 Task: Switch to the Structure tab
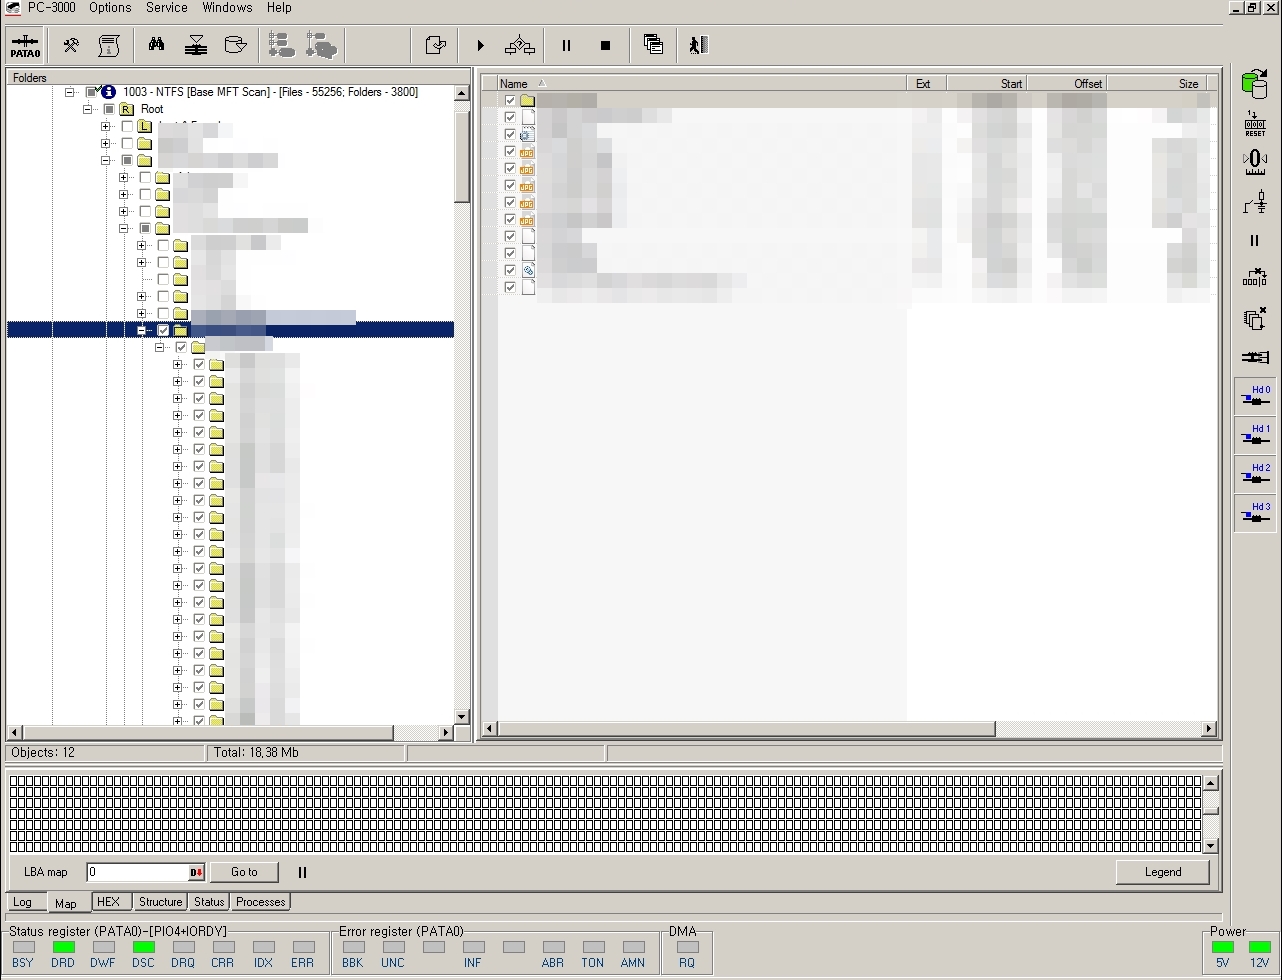(160, 902)
